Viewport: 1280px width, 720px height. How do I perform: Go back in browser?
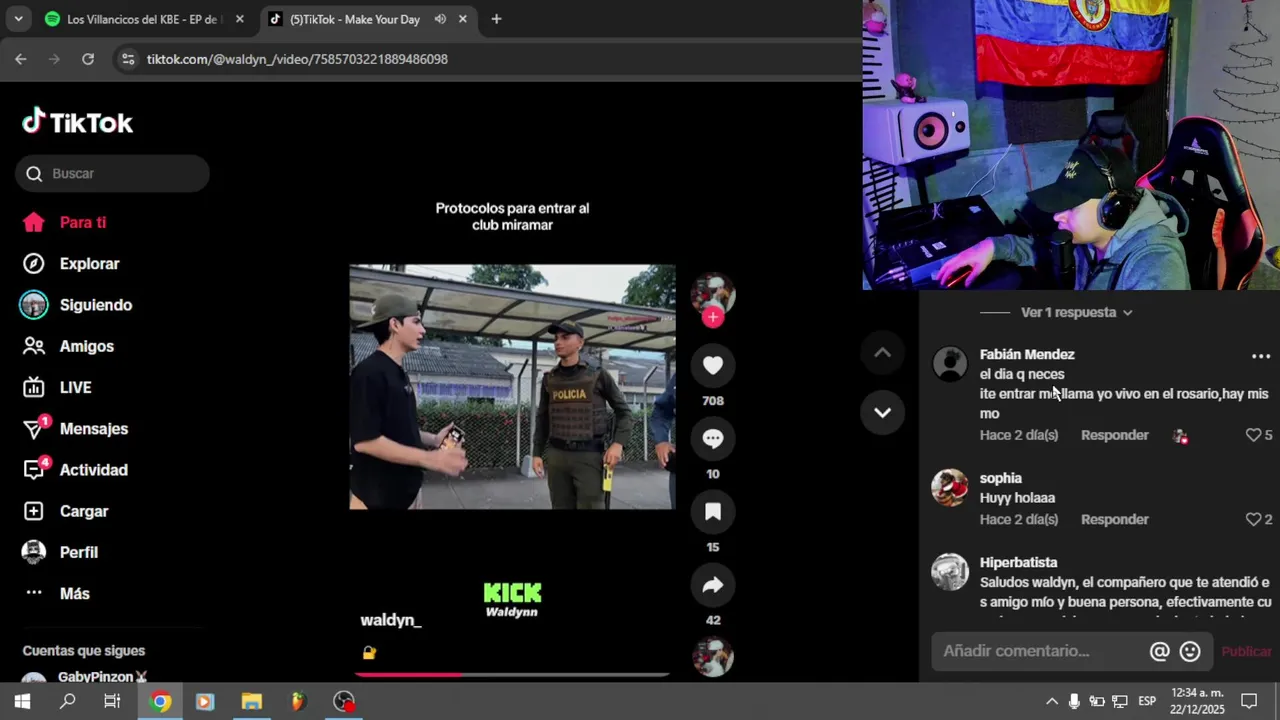click(x=21, y=59)
